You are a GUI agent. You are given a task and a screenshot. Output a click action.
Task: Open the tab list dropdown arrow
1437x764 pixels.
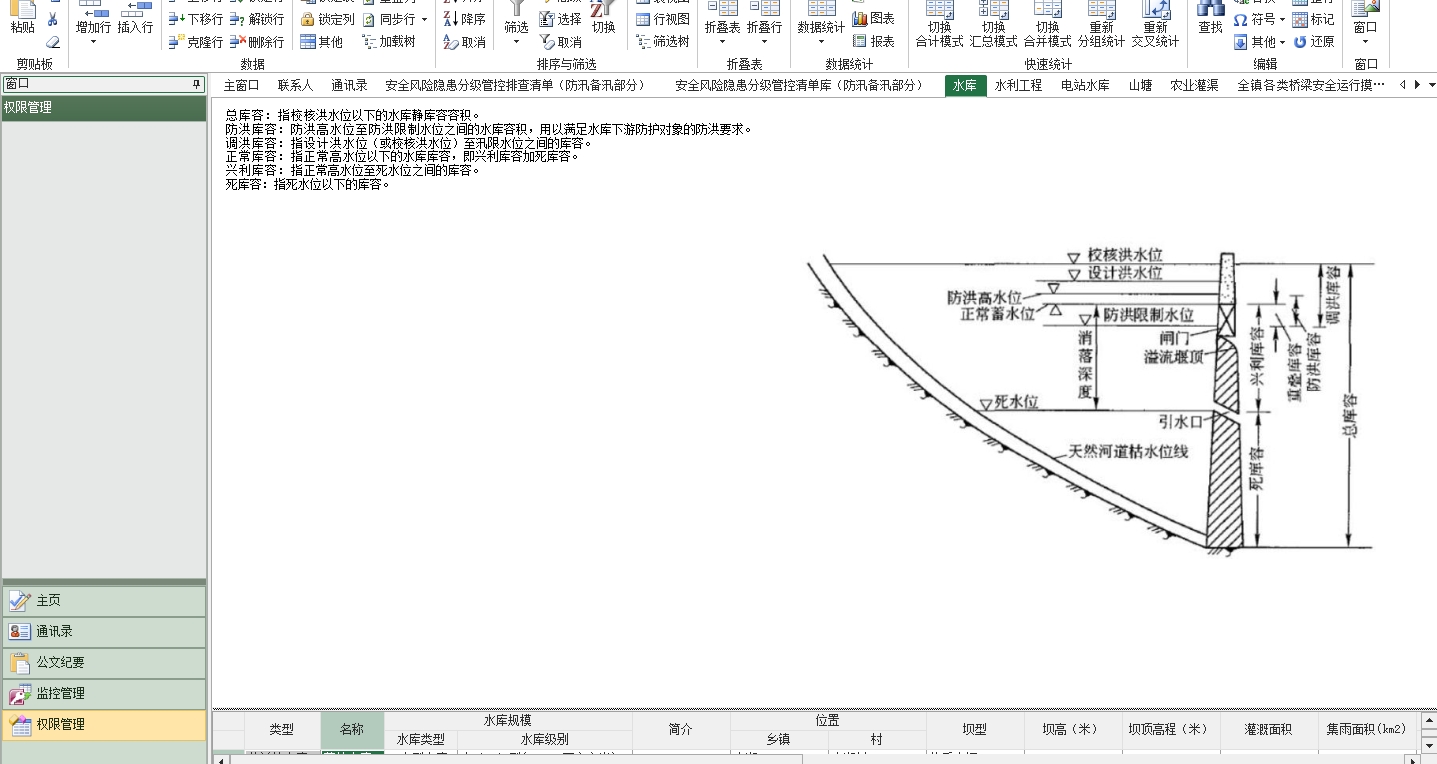pos(1431,85)
